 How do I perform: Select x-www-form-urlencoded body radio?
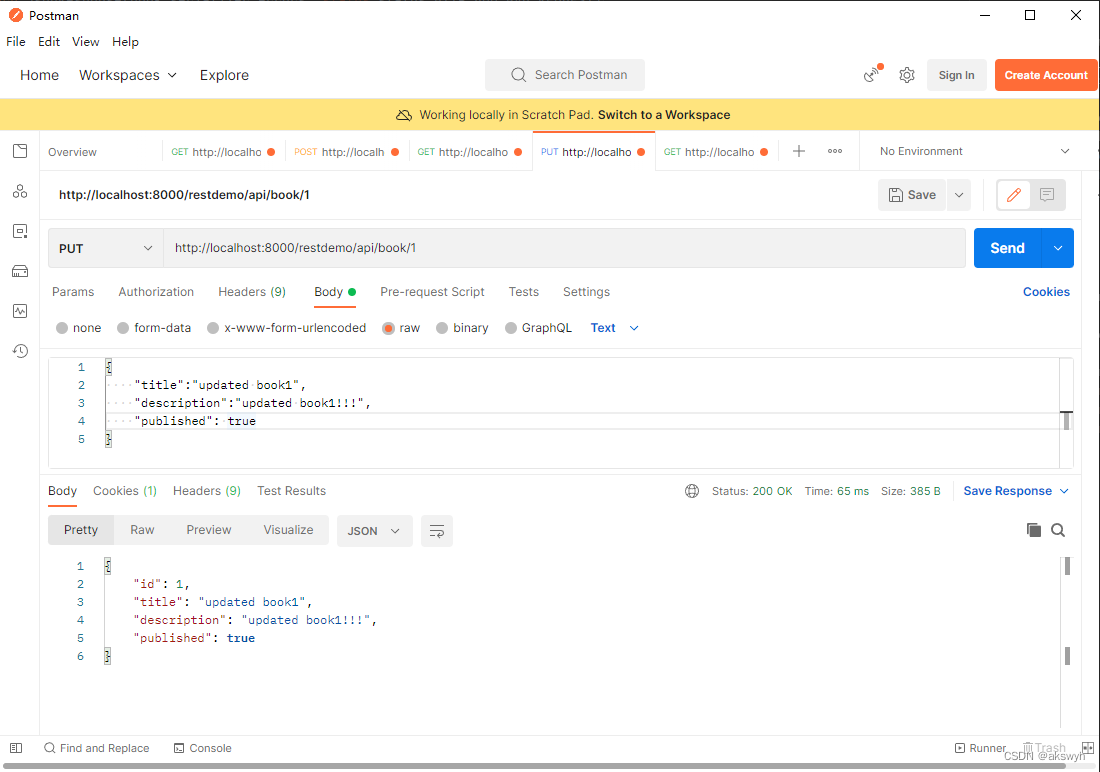[x=213, y=328]
